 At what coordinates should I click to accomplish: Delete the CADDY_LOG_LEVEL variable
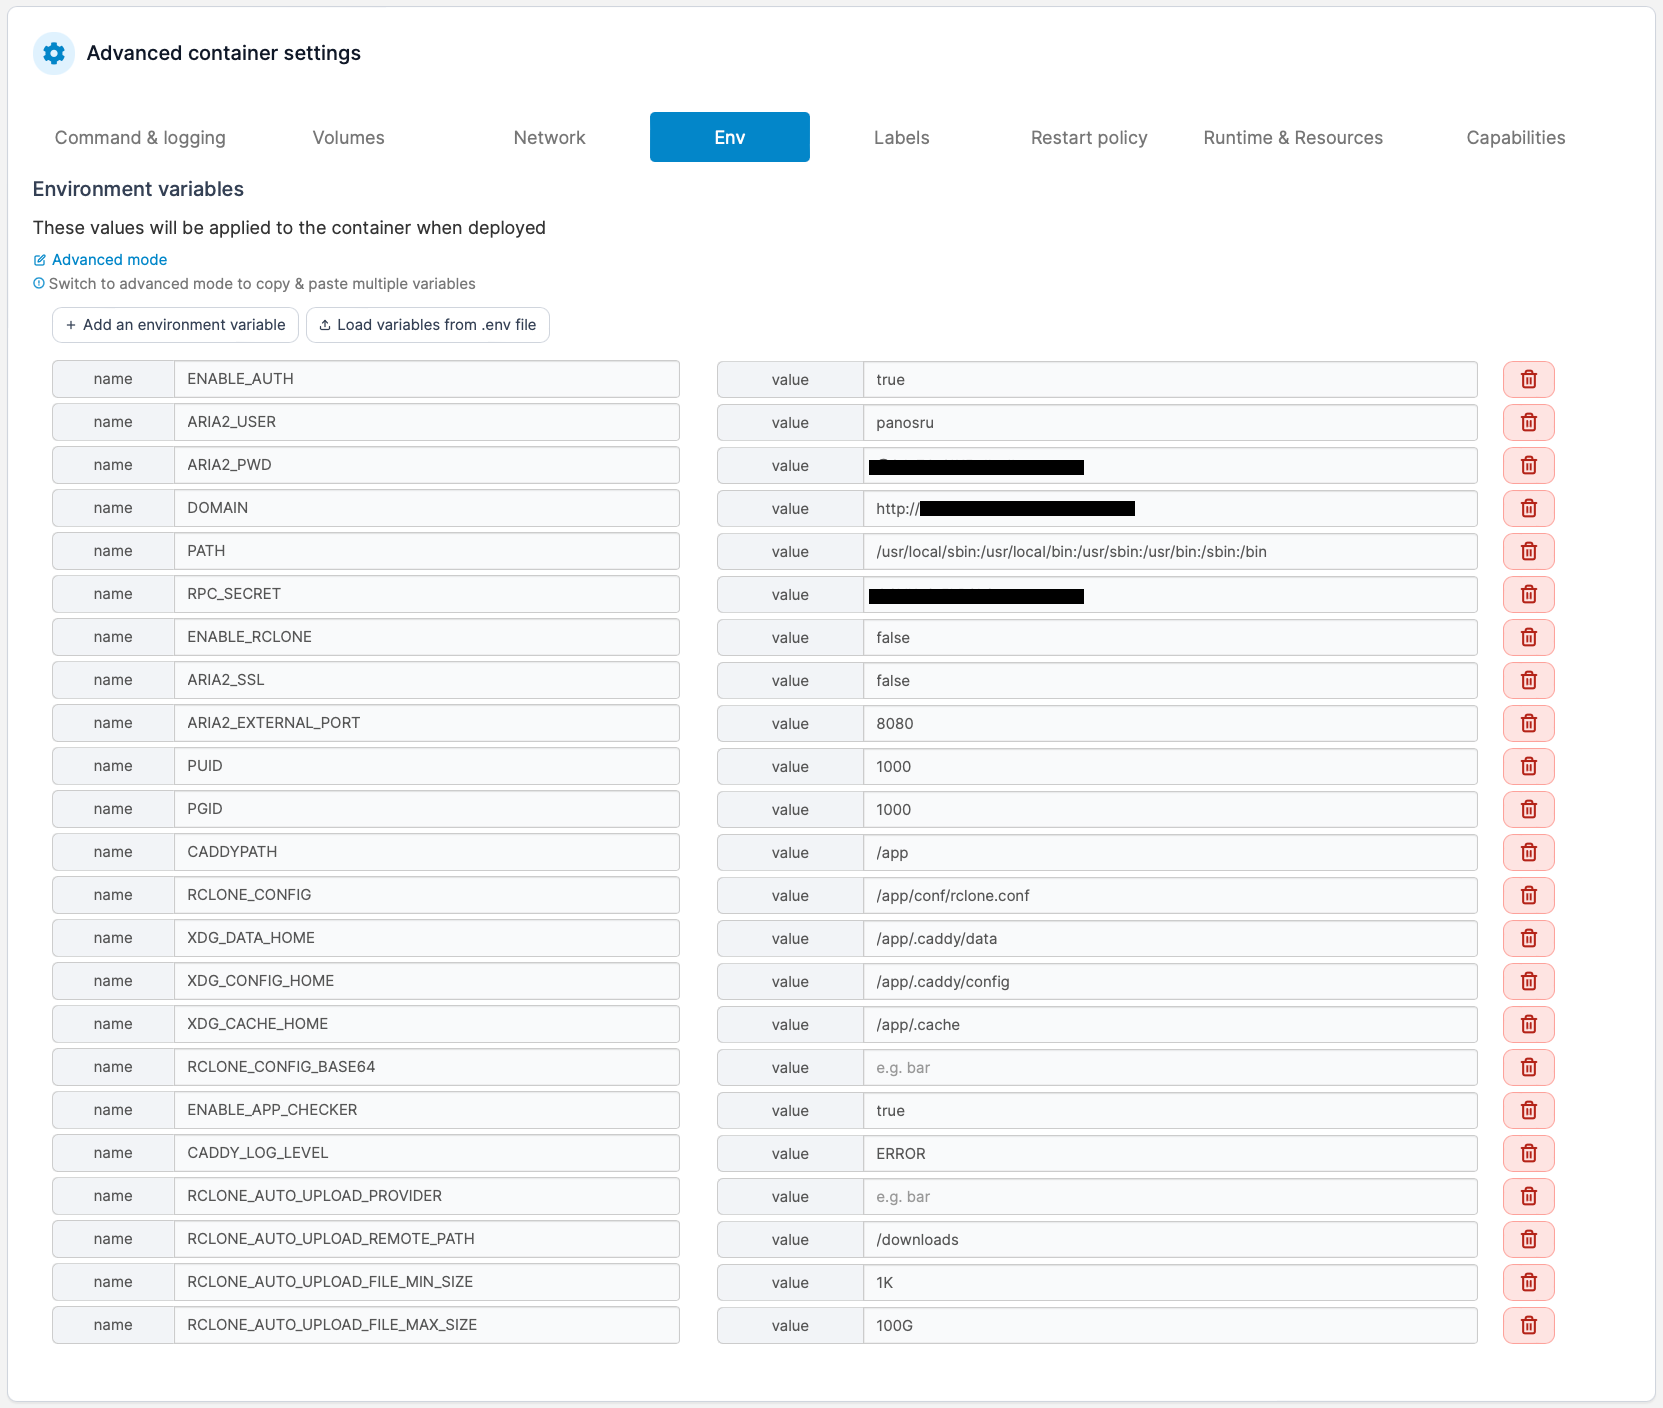pyautogui.click(x=1528, y=1153)
